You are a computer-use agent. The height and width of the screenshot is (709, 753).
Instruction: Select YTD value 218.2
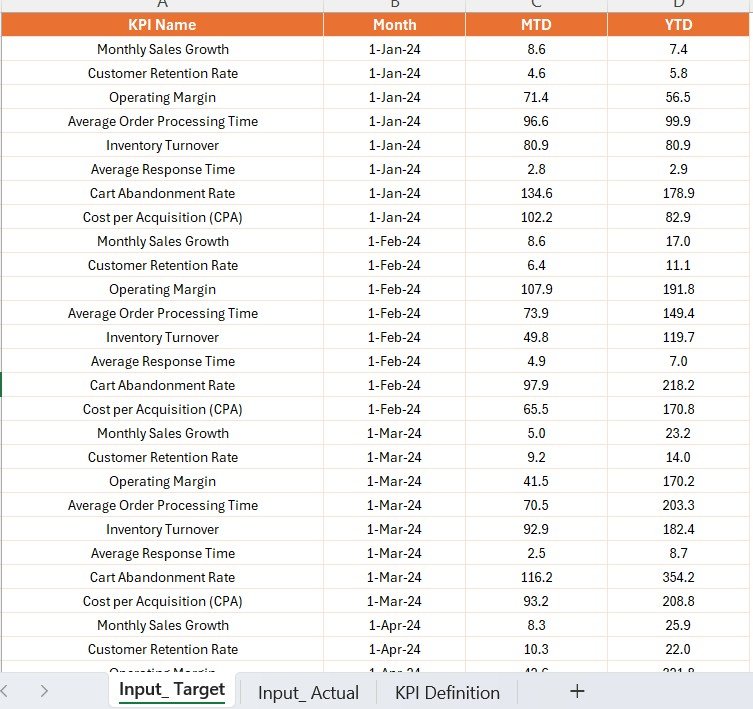click(678, 385)
